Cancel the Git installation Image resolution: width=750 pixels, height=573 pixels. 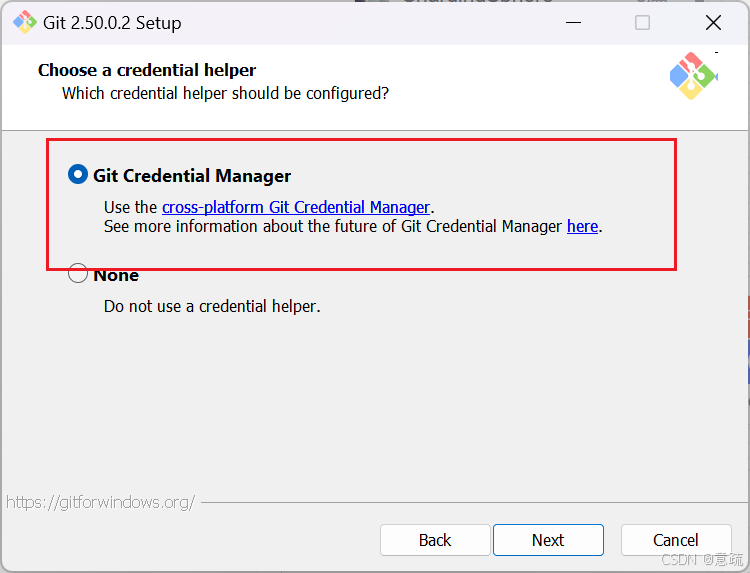[676, 540]
